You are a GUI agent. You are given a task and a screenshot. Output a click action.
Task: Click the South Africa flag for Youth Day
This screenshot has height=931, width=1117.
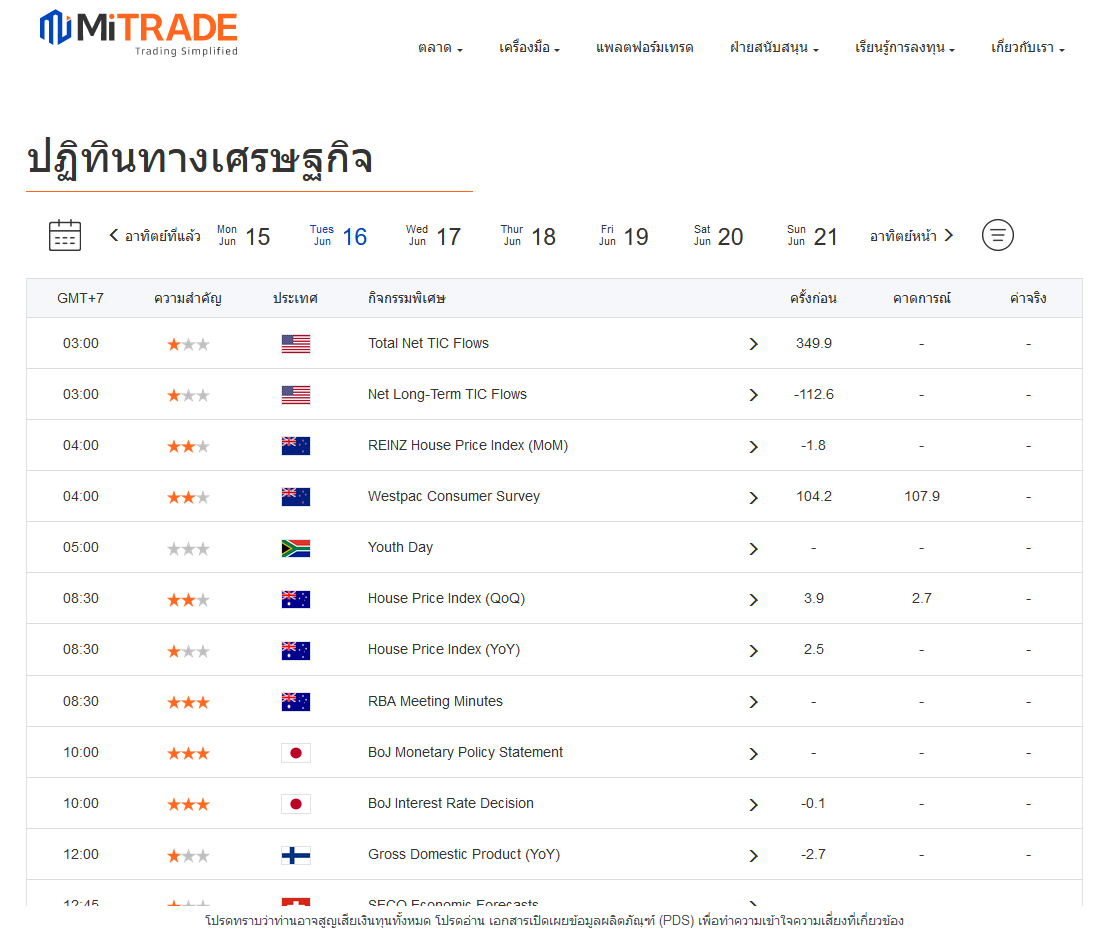[x=296, y=548]
